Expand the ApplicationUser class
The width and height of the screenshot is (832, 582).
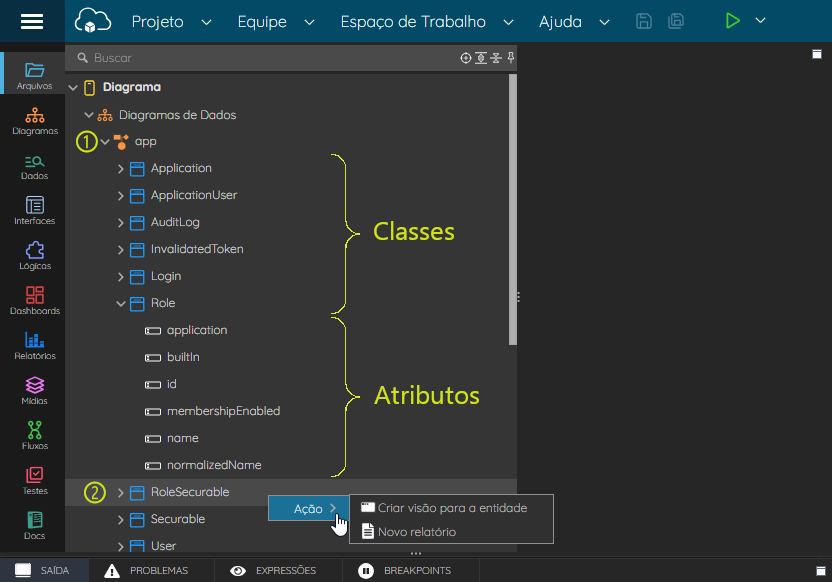tap(120, 196)
